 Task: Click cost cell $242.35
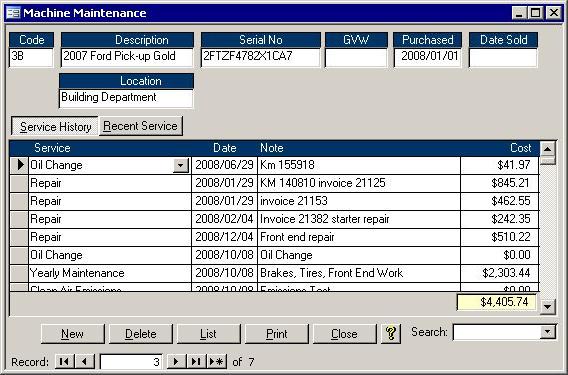pos(500,220)
